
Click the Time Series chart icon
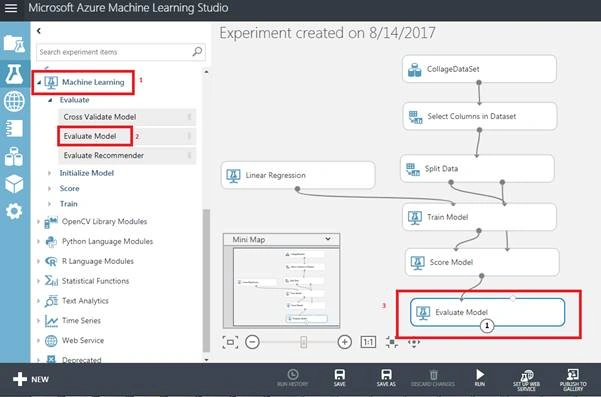(x=51, y=321)
